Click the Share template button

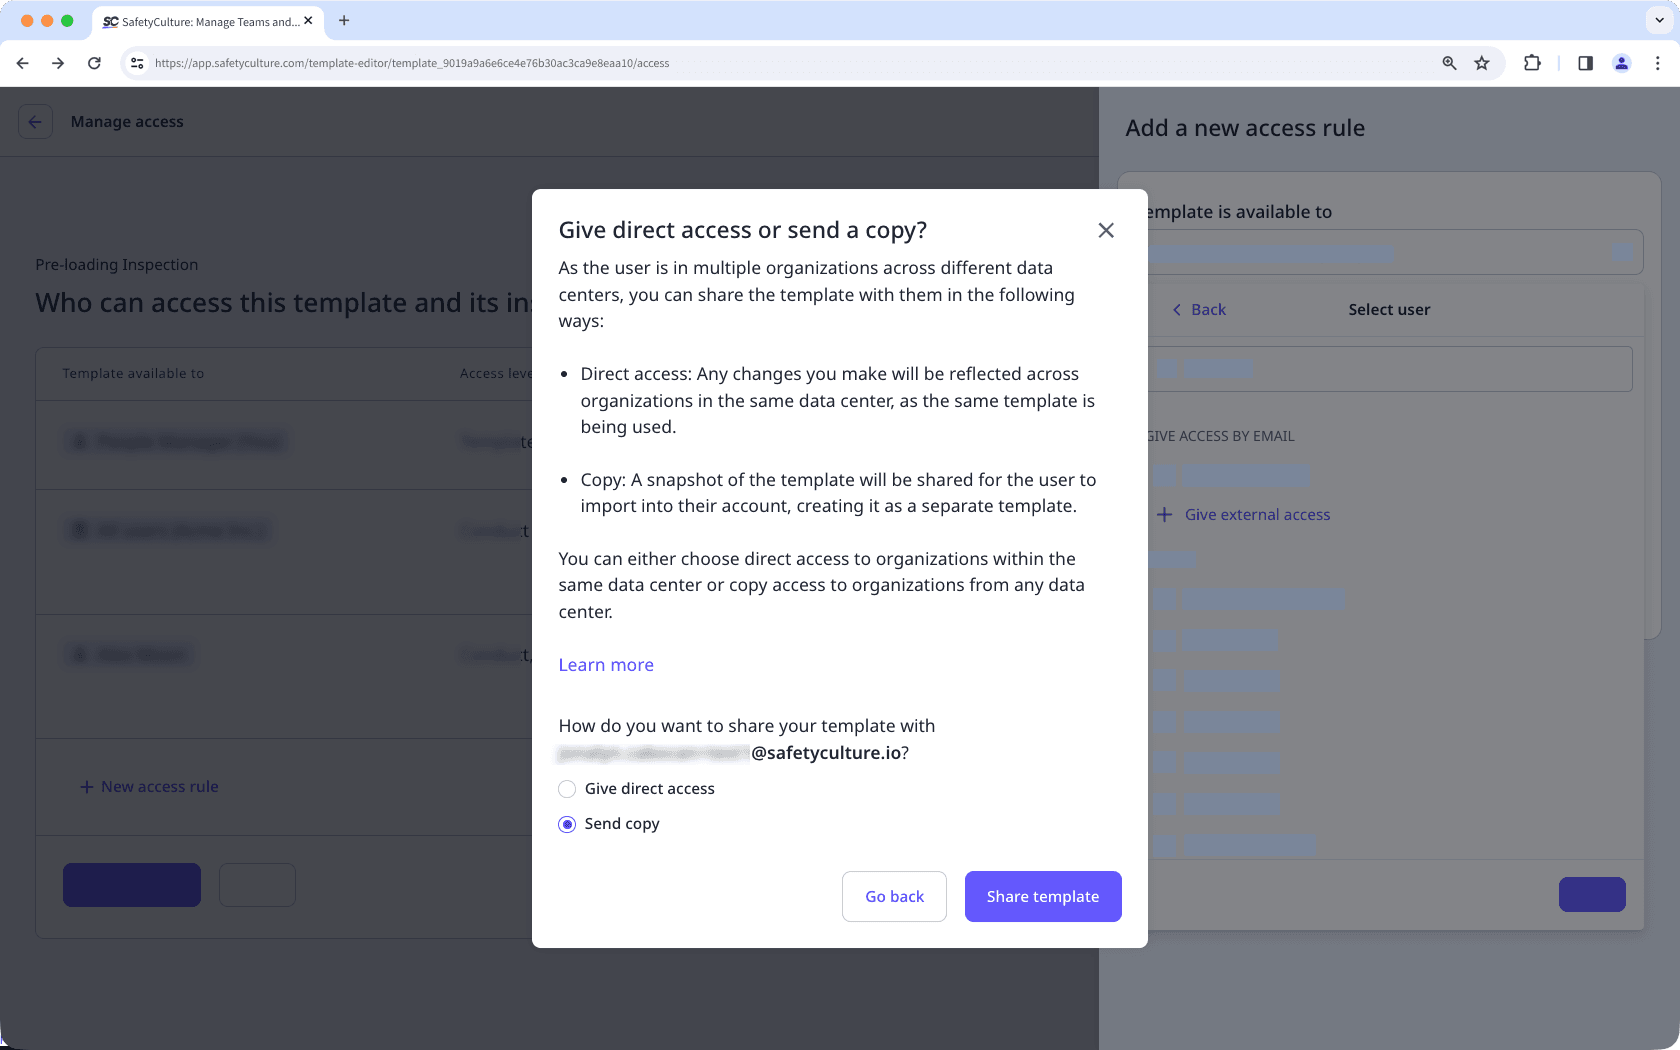click(x=1043, y=896)
